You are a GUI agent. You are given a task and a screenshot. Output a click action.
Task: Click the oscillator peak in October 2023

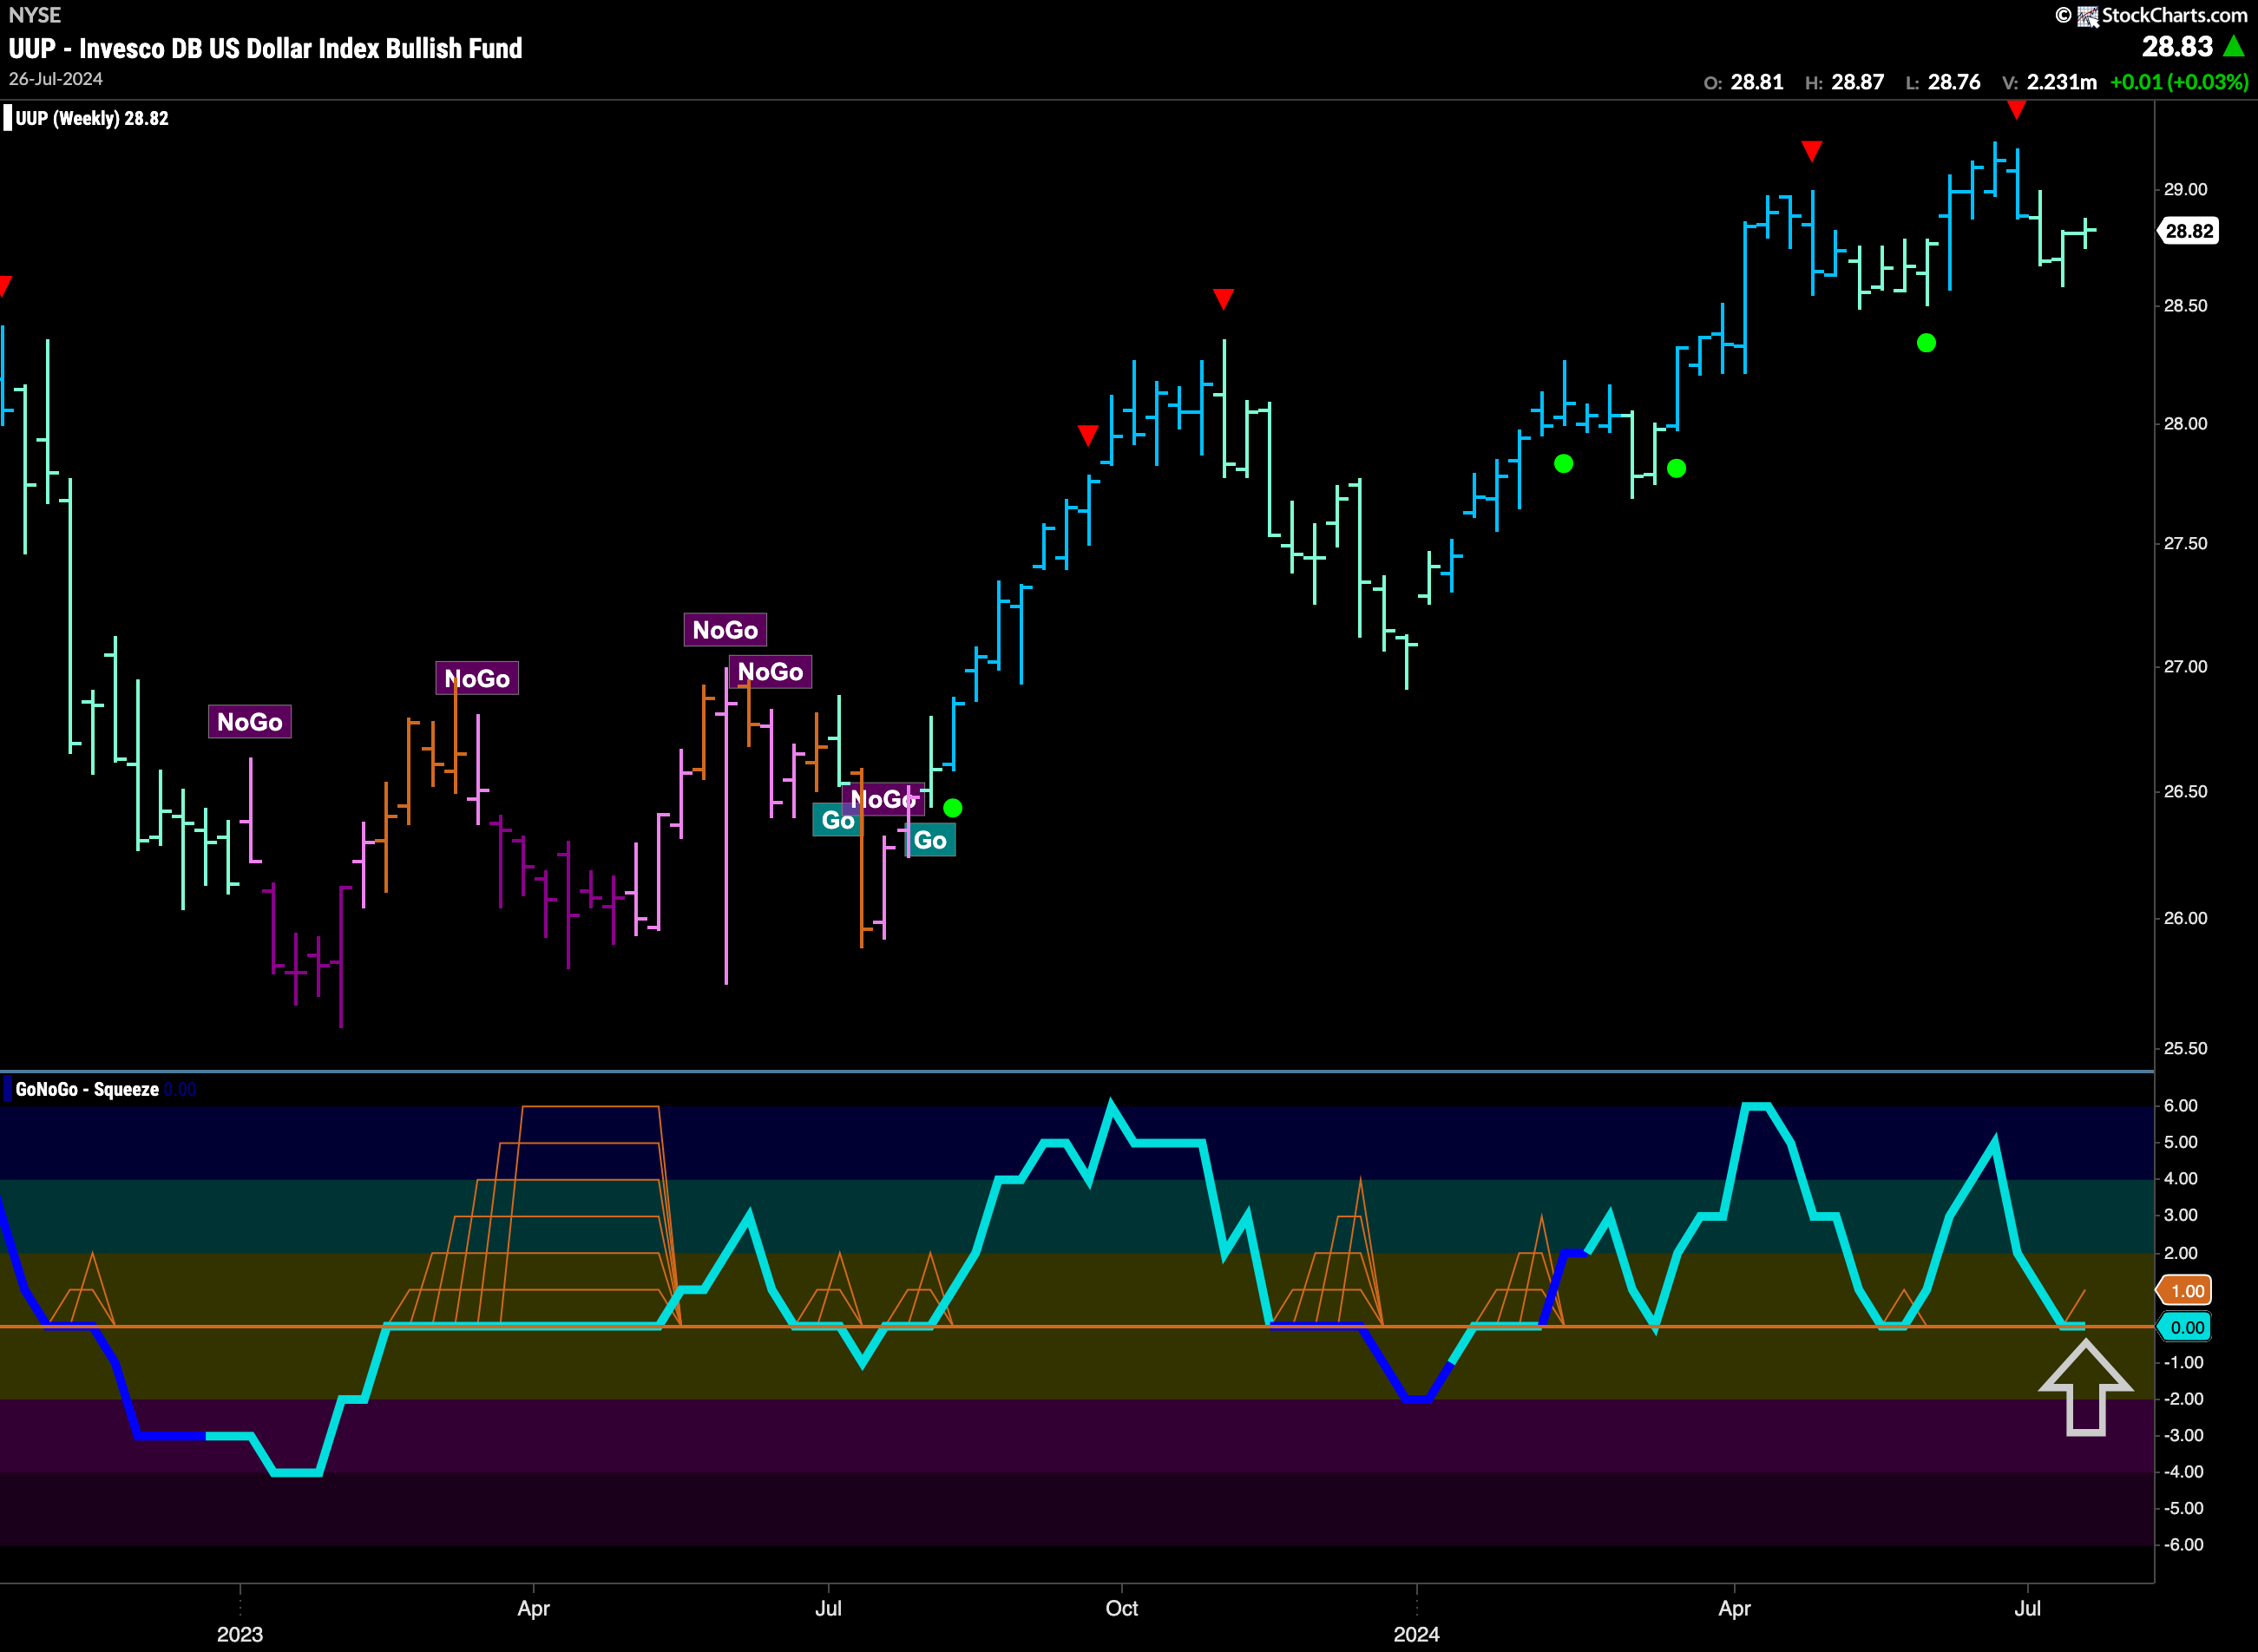(1111, 1104)
